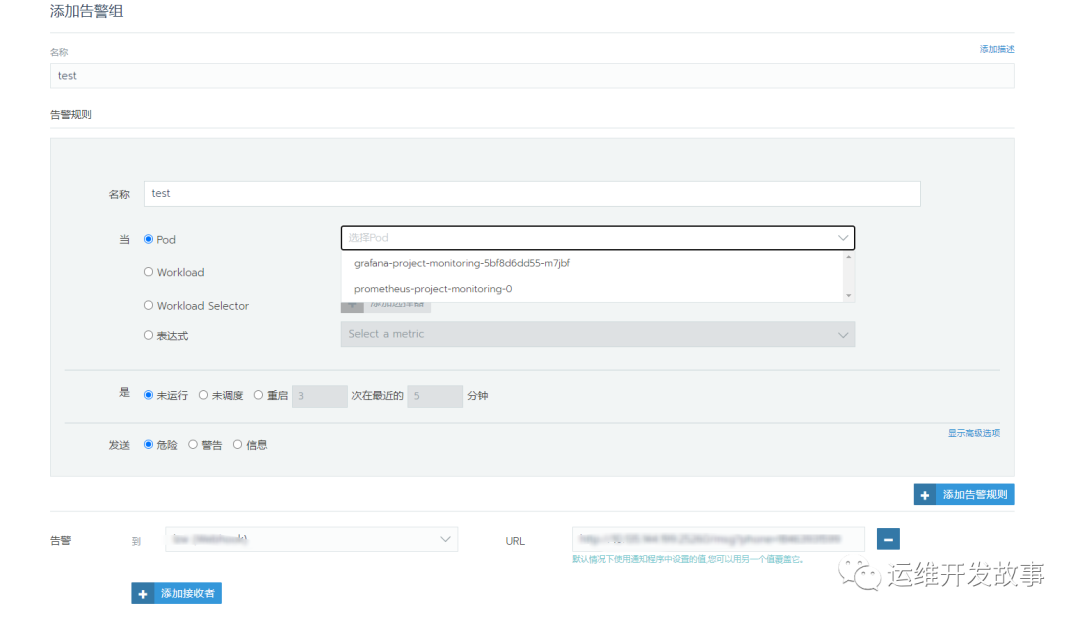Click the 显示高级选项 link

(x=973, y=433)
